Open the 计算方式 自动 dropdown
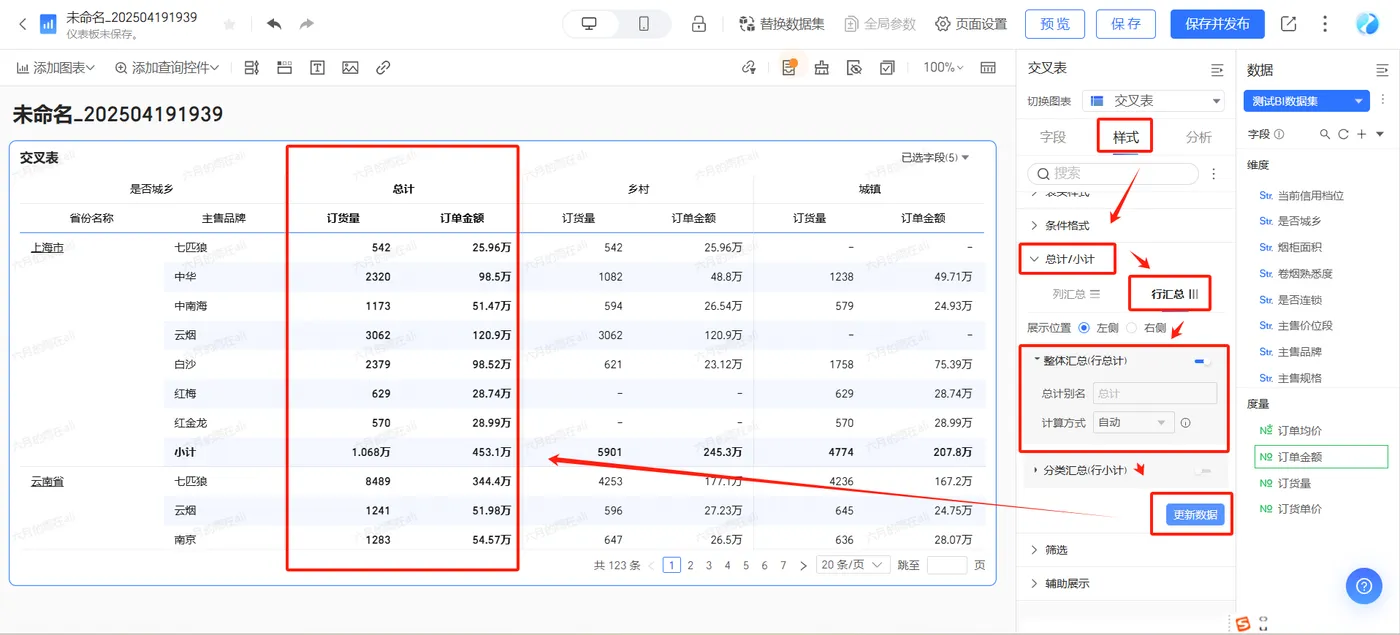1400x635 pixels. point(1133,422)
